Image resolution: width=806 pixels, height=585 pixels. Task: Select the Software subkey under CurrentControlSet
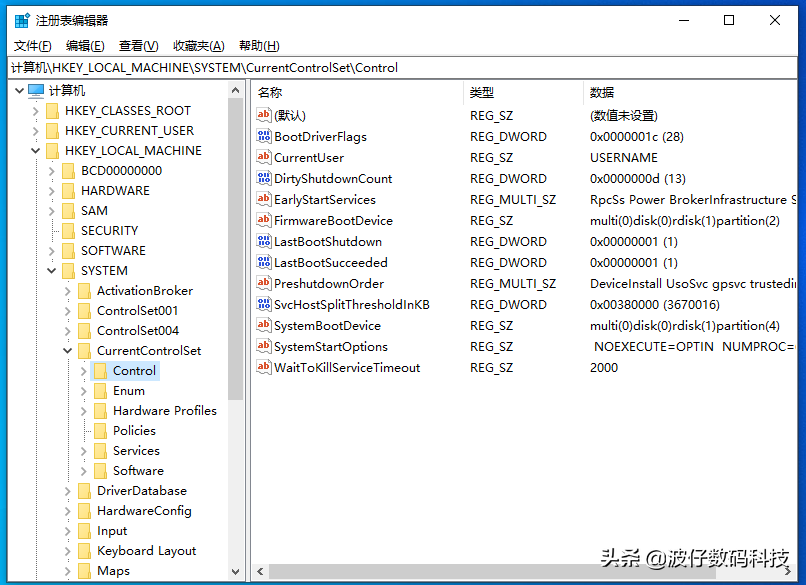(138, 471)
